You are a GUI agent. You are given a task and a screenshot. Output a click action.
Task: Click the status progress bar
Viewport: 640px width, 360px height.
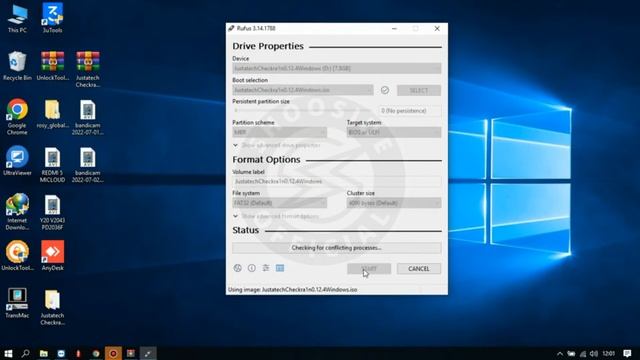tap(337, 248)
